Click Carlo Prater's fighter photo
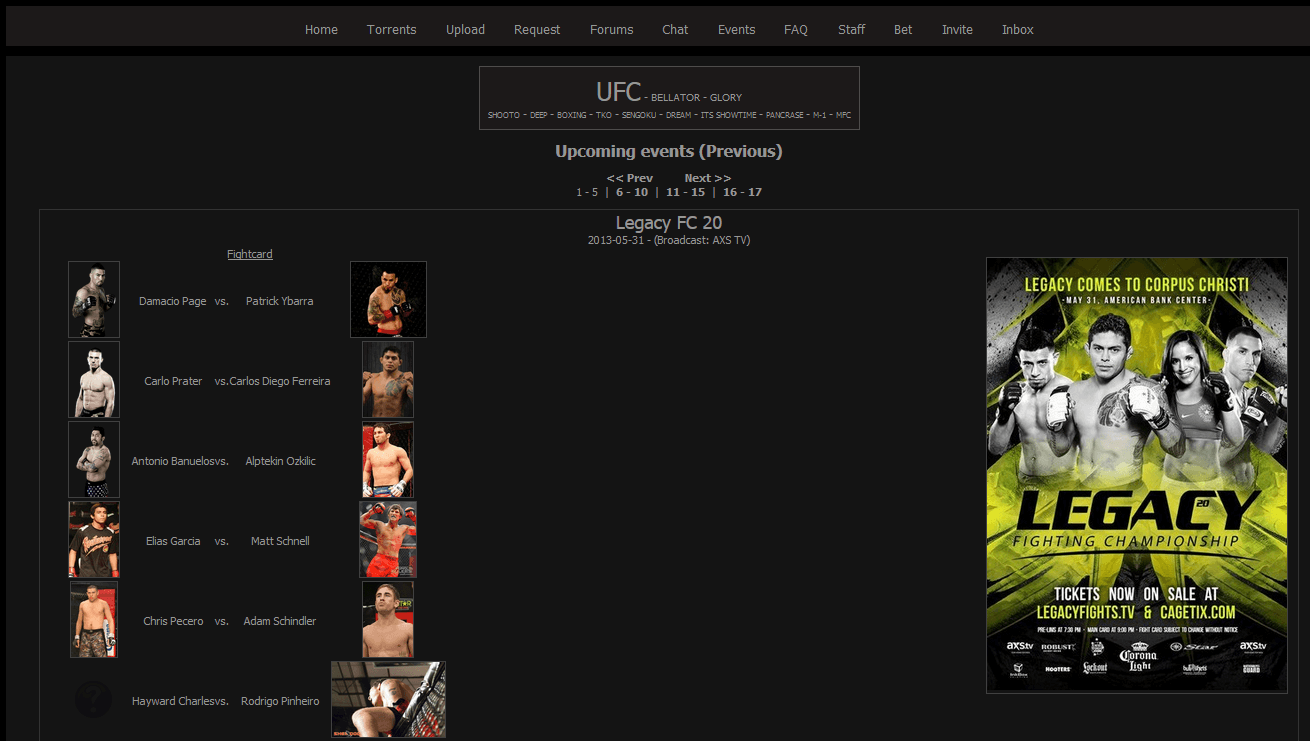The width and height of the screenshot is (1310, 741). 94,380
